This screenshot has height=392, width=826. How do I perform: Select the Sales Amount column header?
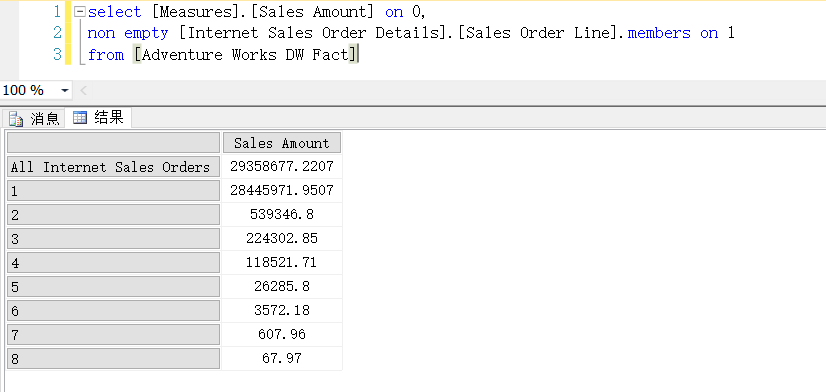click(x=282, y=143)
